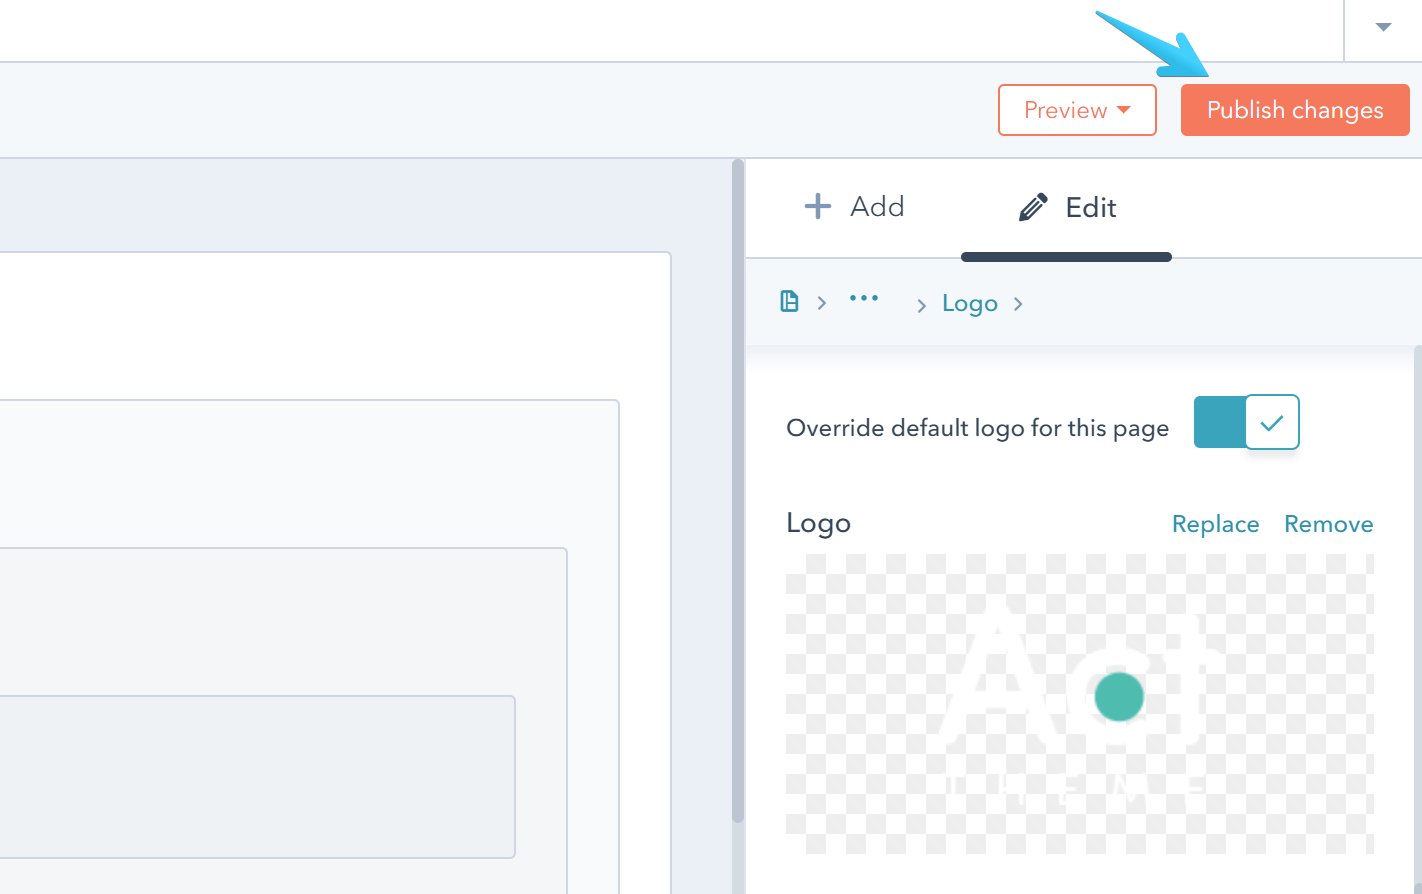1422x894 pixels.
Task: Open the top-right corner dropdown caret
Action: click(x=1383, y=28)
